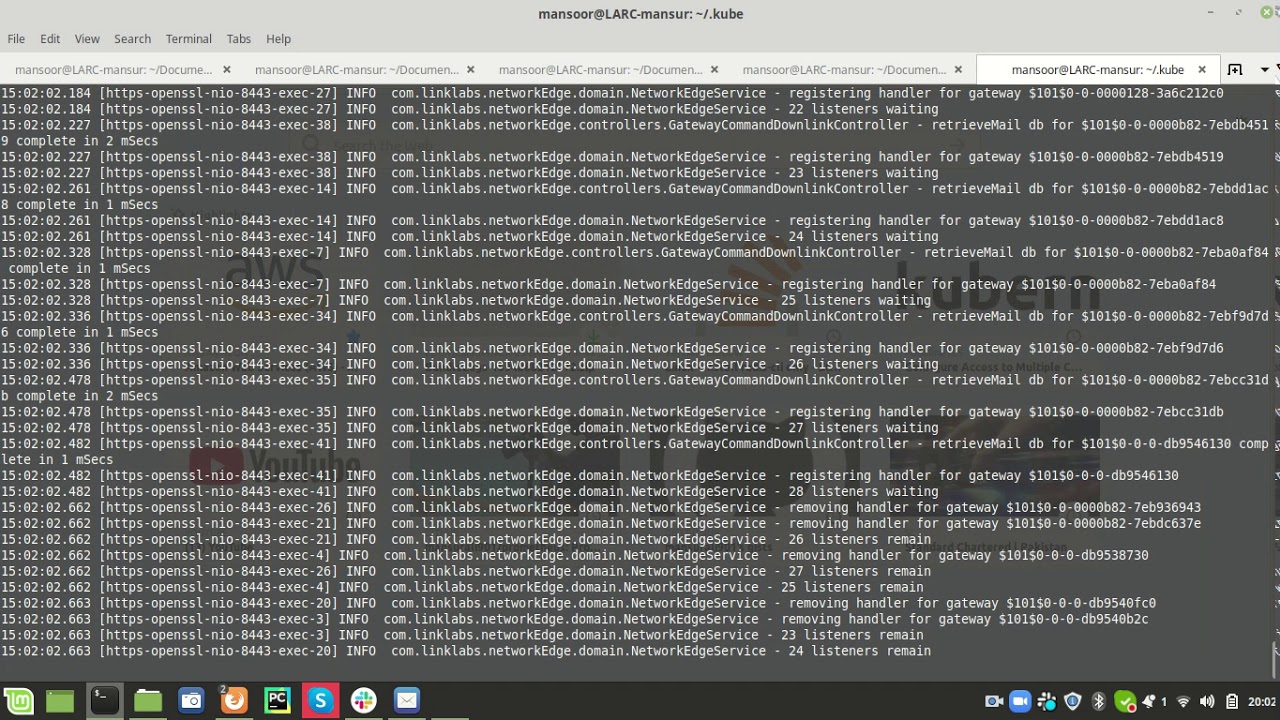The width and height of the screenshot is (1280, 720).
Task: Close the third terminal tab
Action: [714, 70]
